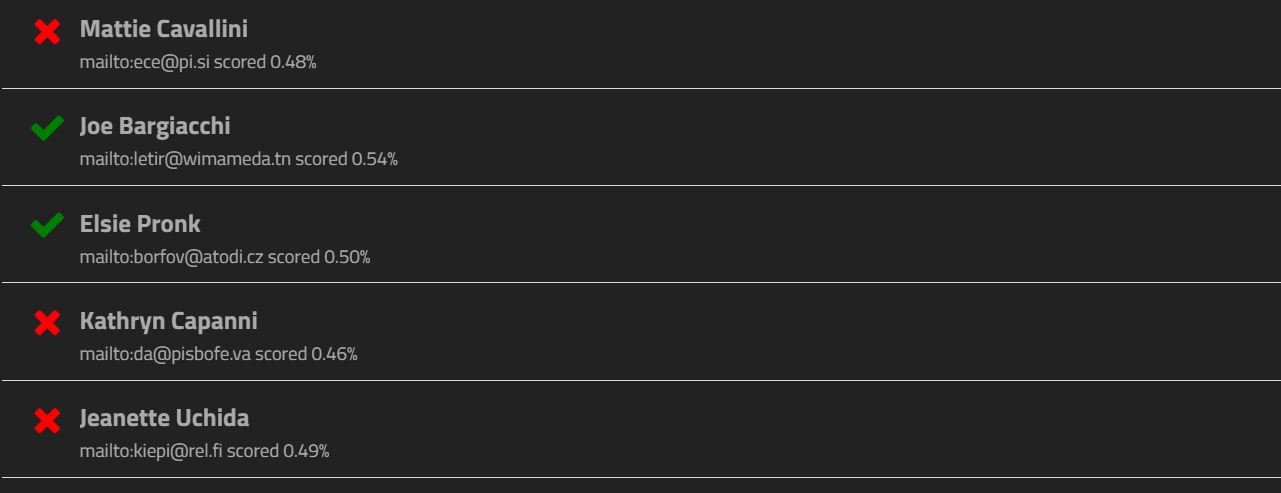
Task: Click the green checkmark beside Elsie Pronk
Action: pyautogui.click(x=47, y=226)
